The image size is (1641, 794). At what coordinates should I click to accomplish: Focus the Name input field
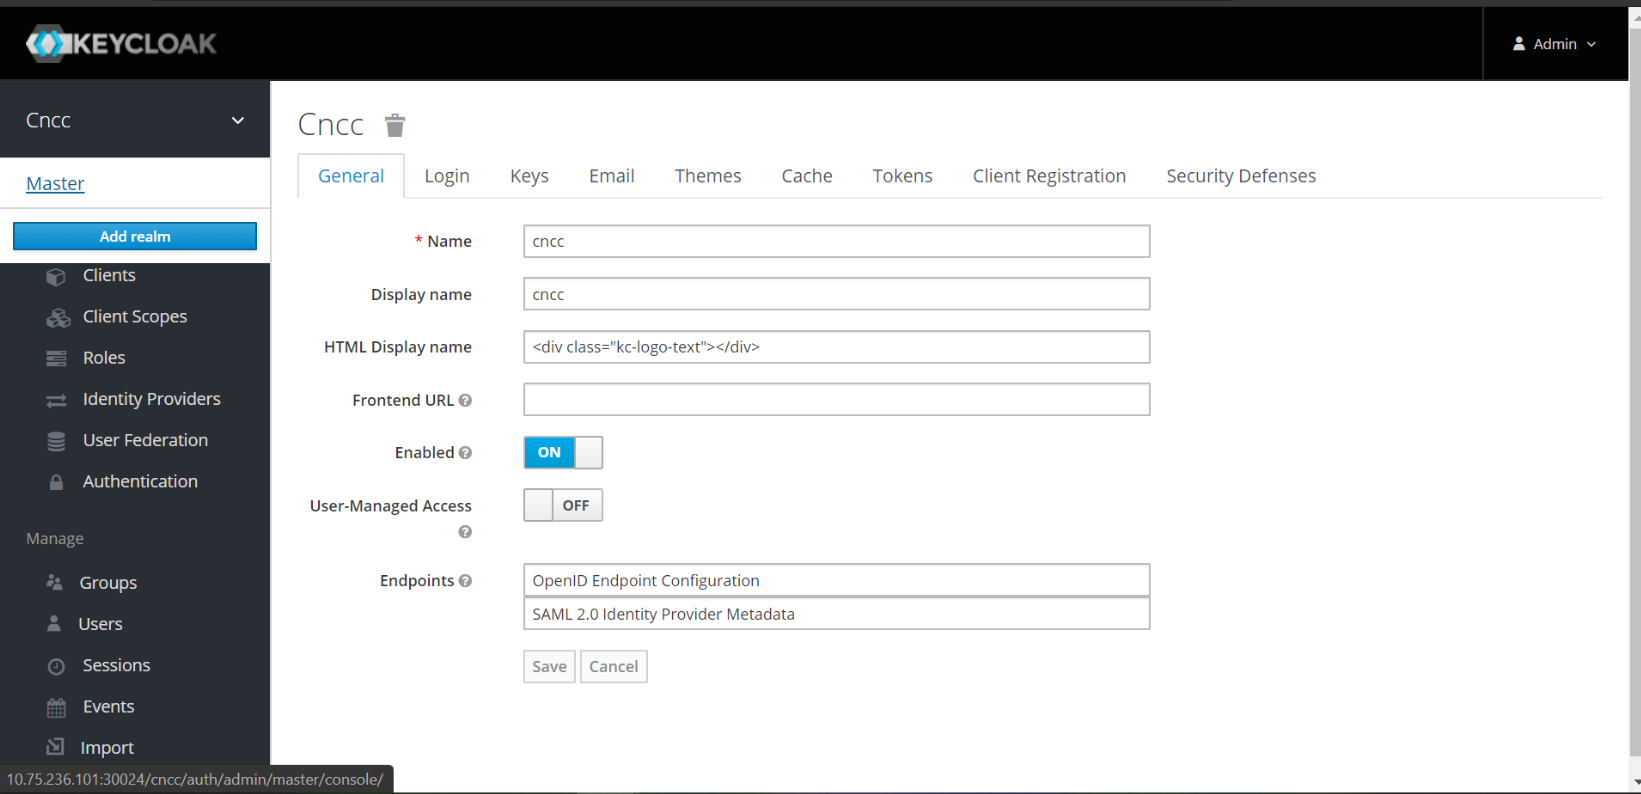(837, 241)
